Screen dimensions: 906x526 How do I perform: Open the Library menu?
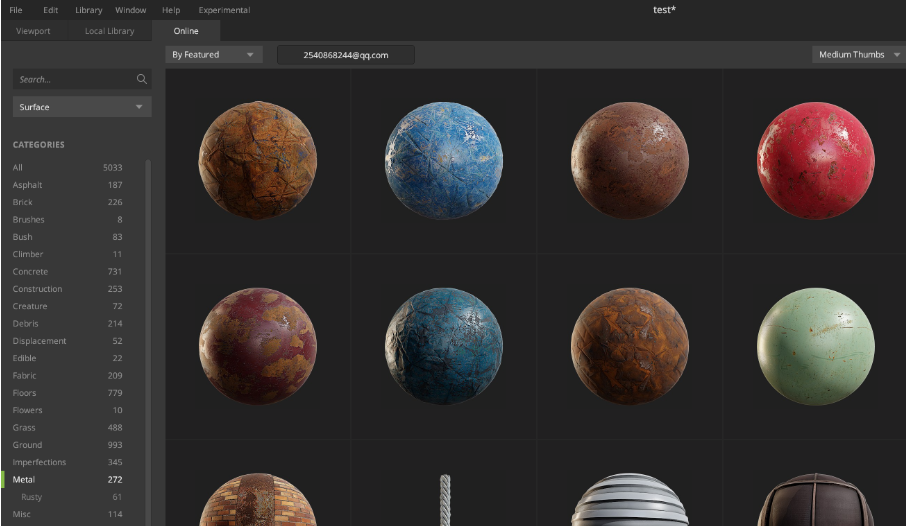pyautogui.click(x=88, y=10)
